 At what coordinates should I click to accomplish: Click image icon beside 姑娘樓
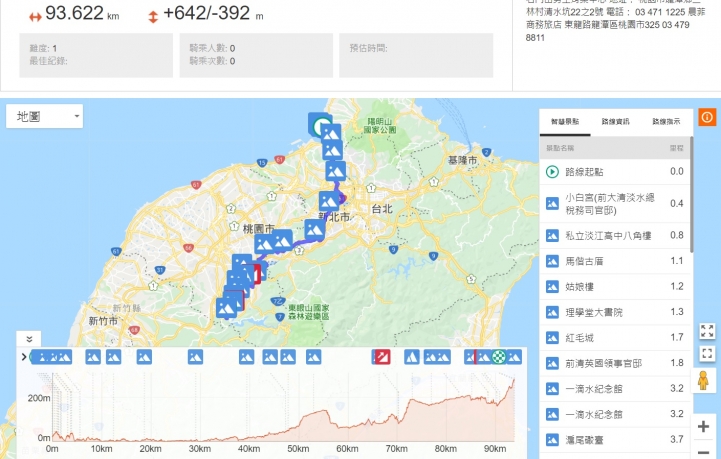[x=552, y=287]
